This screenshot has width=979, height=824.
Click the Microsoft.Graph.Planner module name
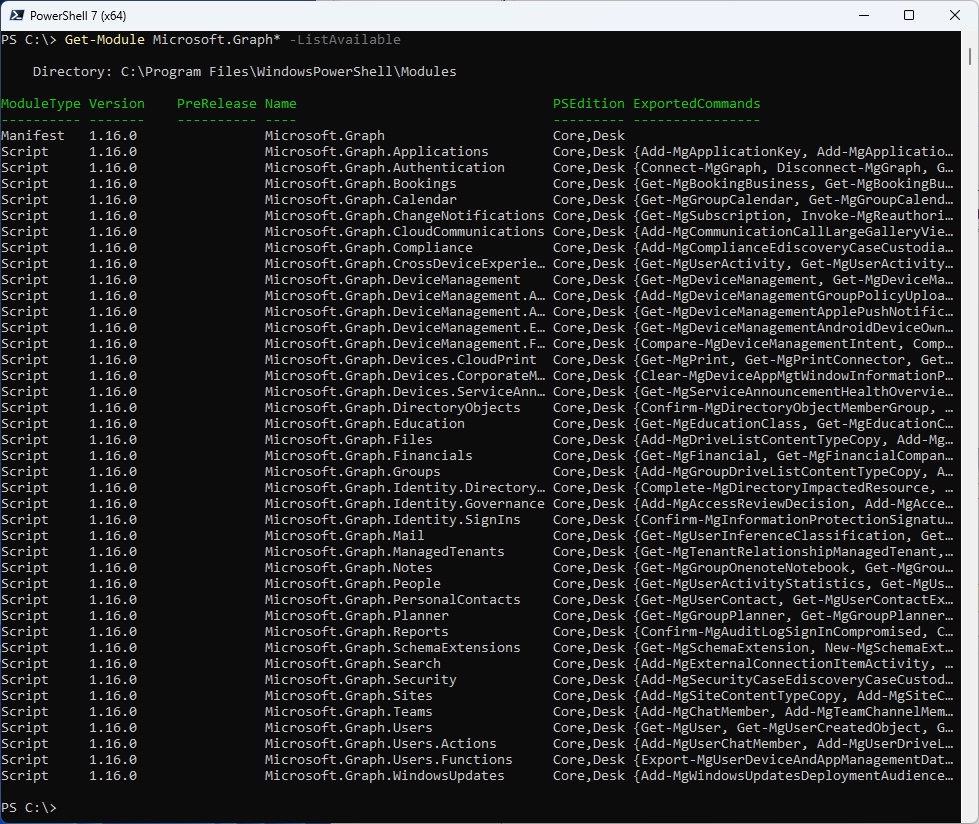(x=357, y=616)
